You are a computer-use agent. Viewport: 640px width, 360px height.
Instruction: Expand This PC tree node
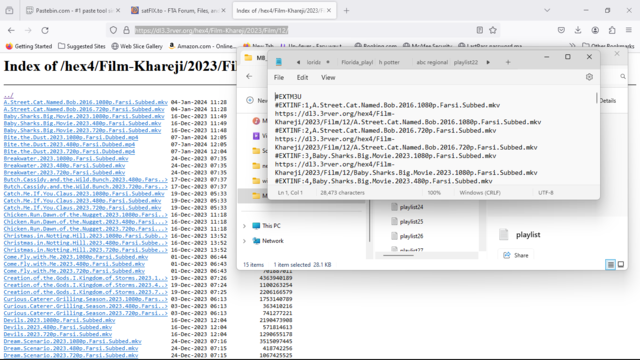point(244,226)
